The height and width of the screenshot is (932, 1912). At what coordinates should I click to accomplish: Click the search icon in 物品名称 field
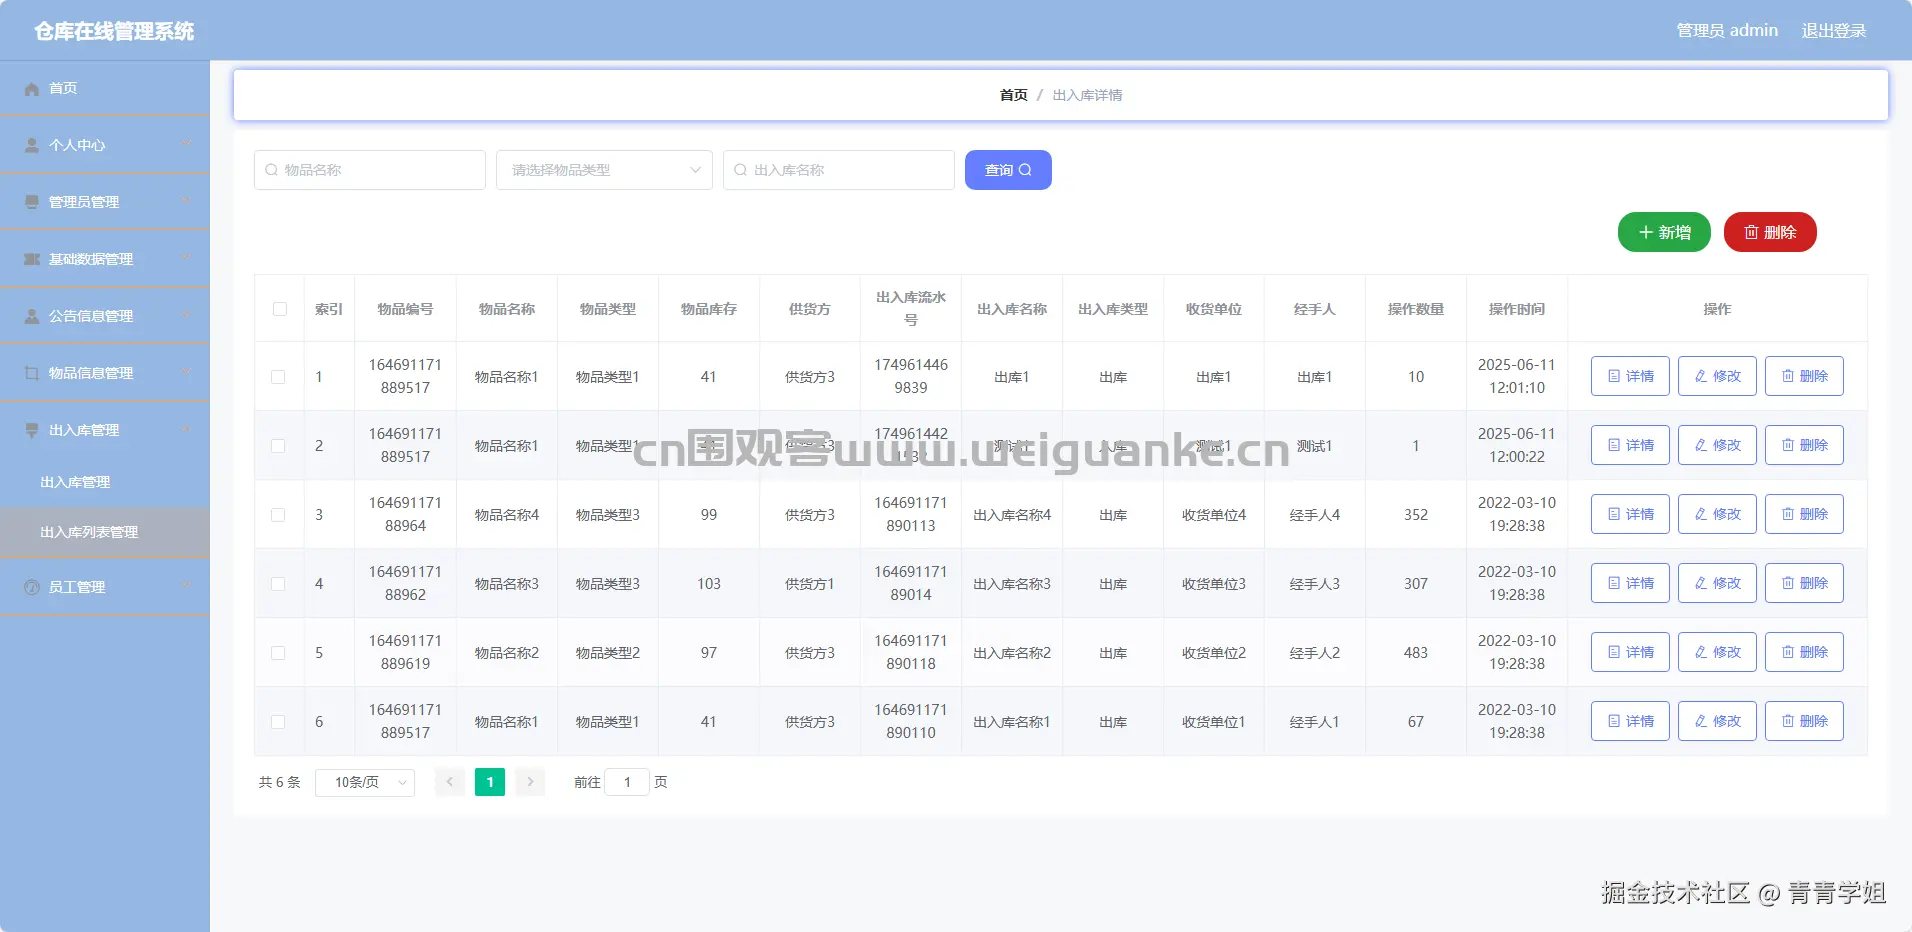point(271,171)
